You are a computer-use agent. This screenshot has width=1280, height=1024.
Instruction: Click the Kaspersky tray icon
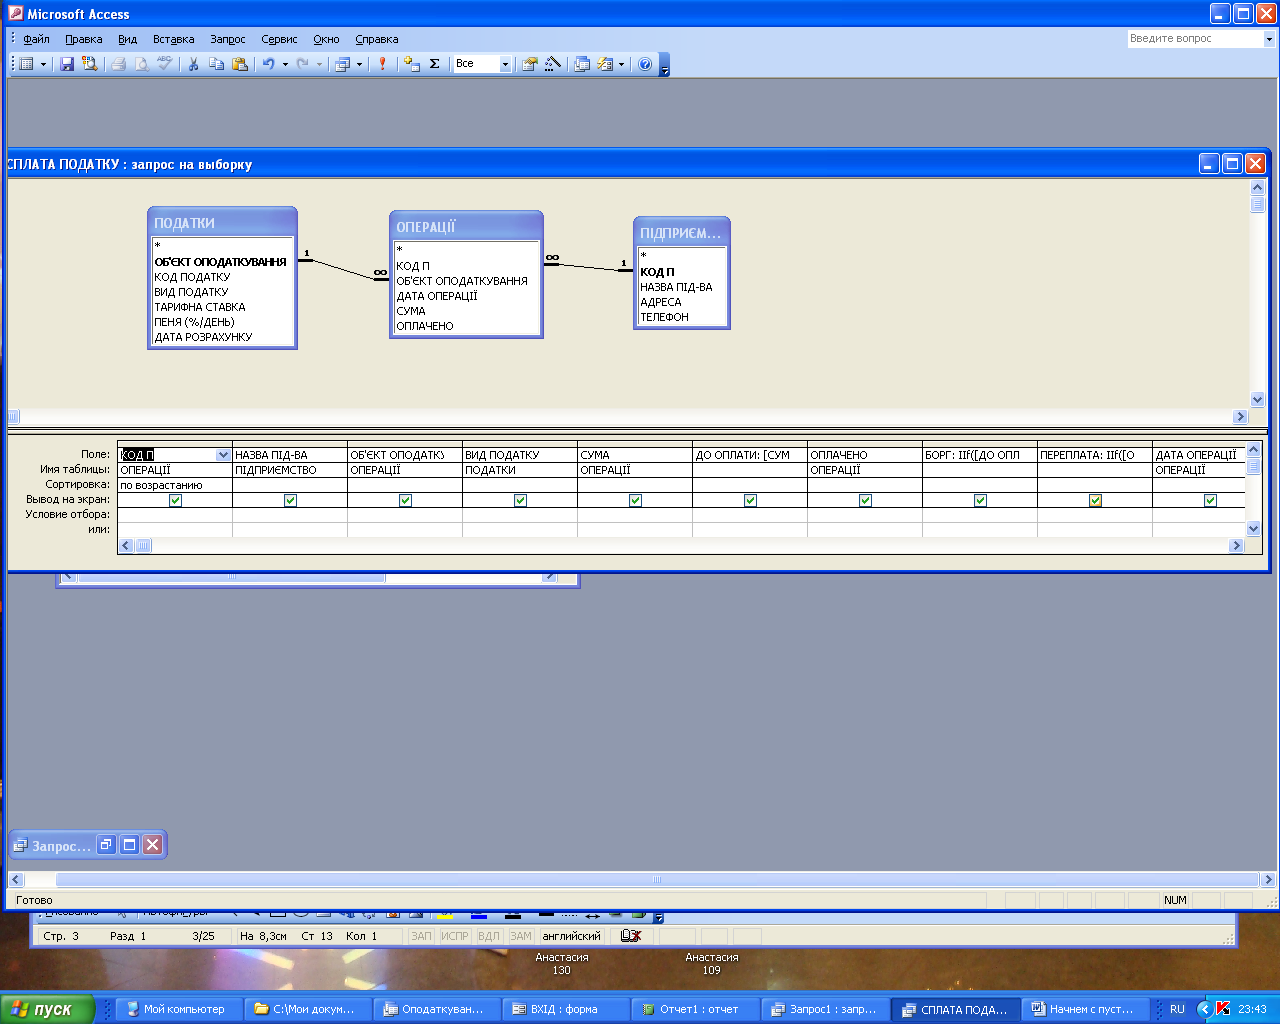[x=1222, y=1009]
